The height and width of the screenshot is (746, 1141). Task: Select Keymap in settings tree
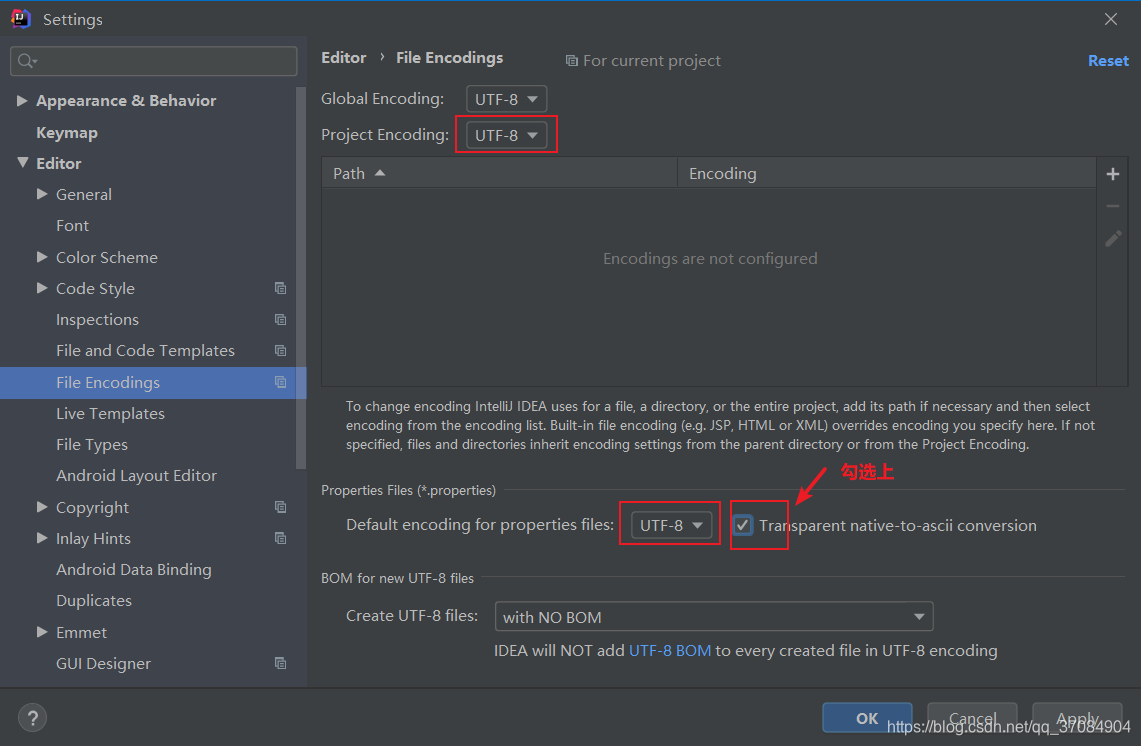coord(67,132)
